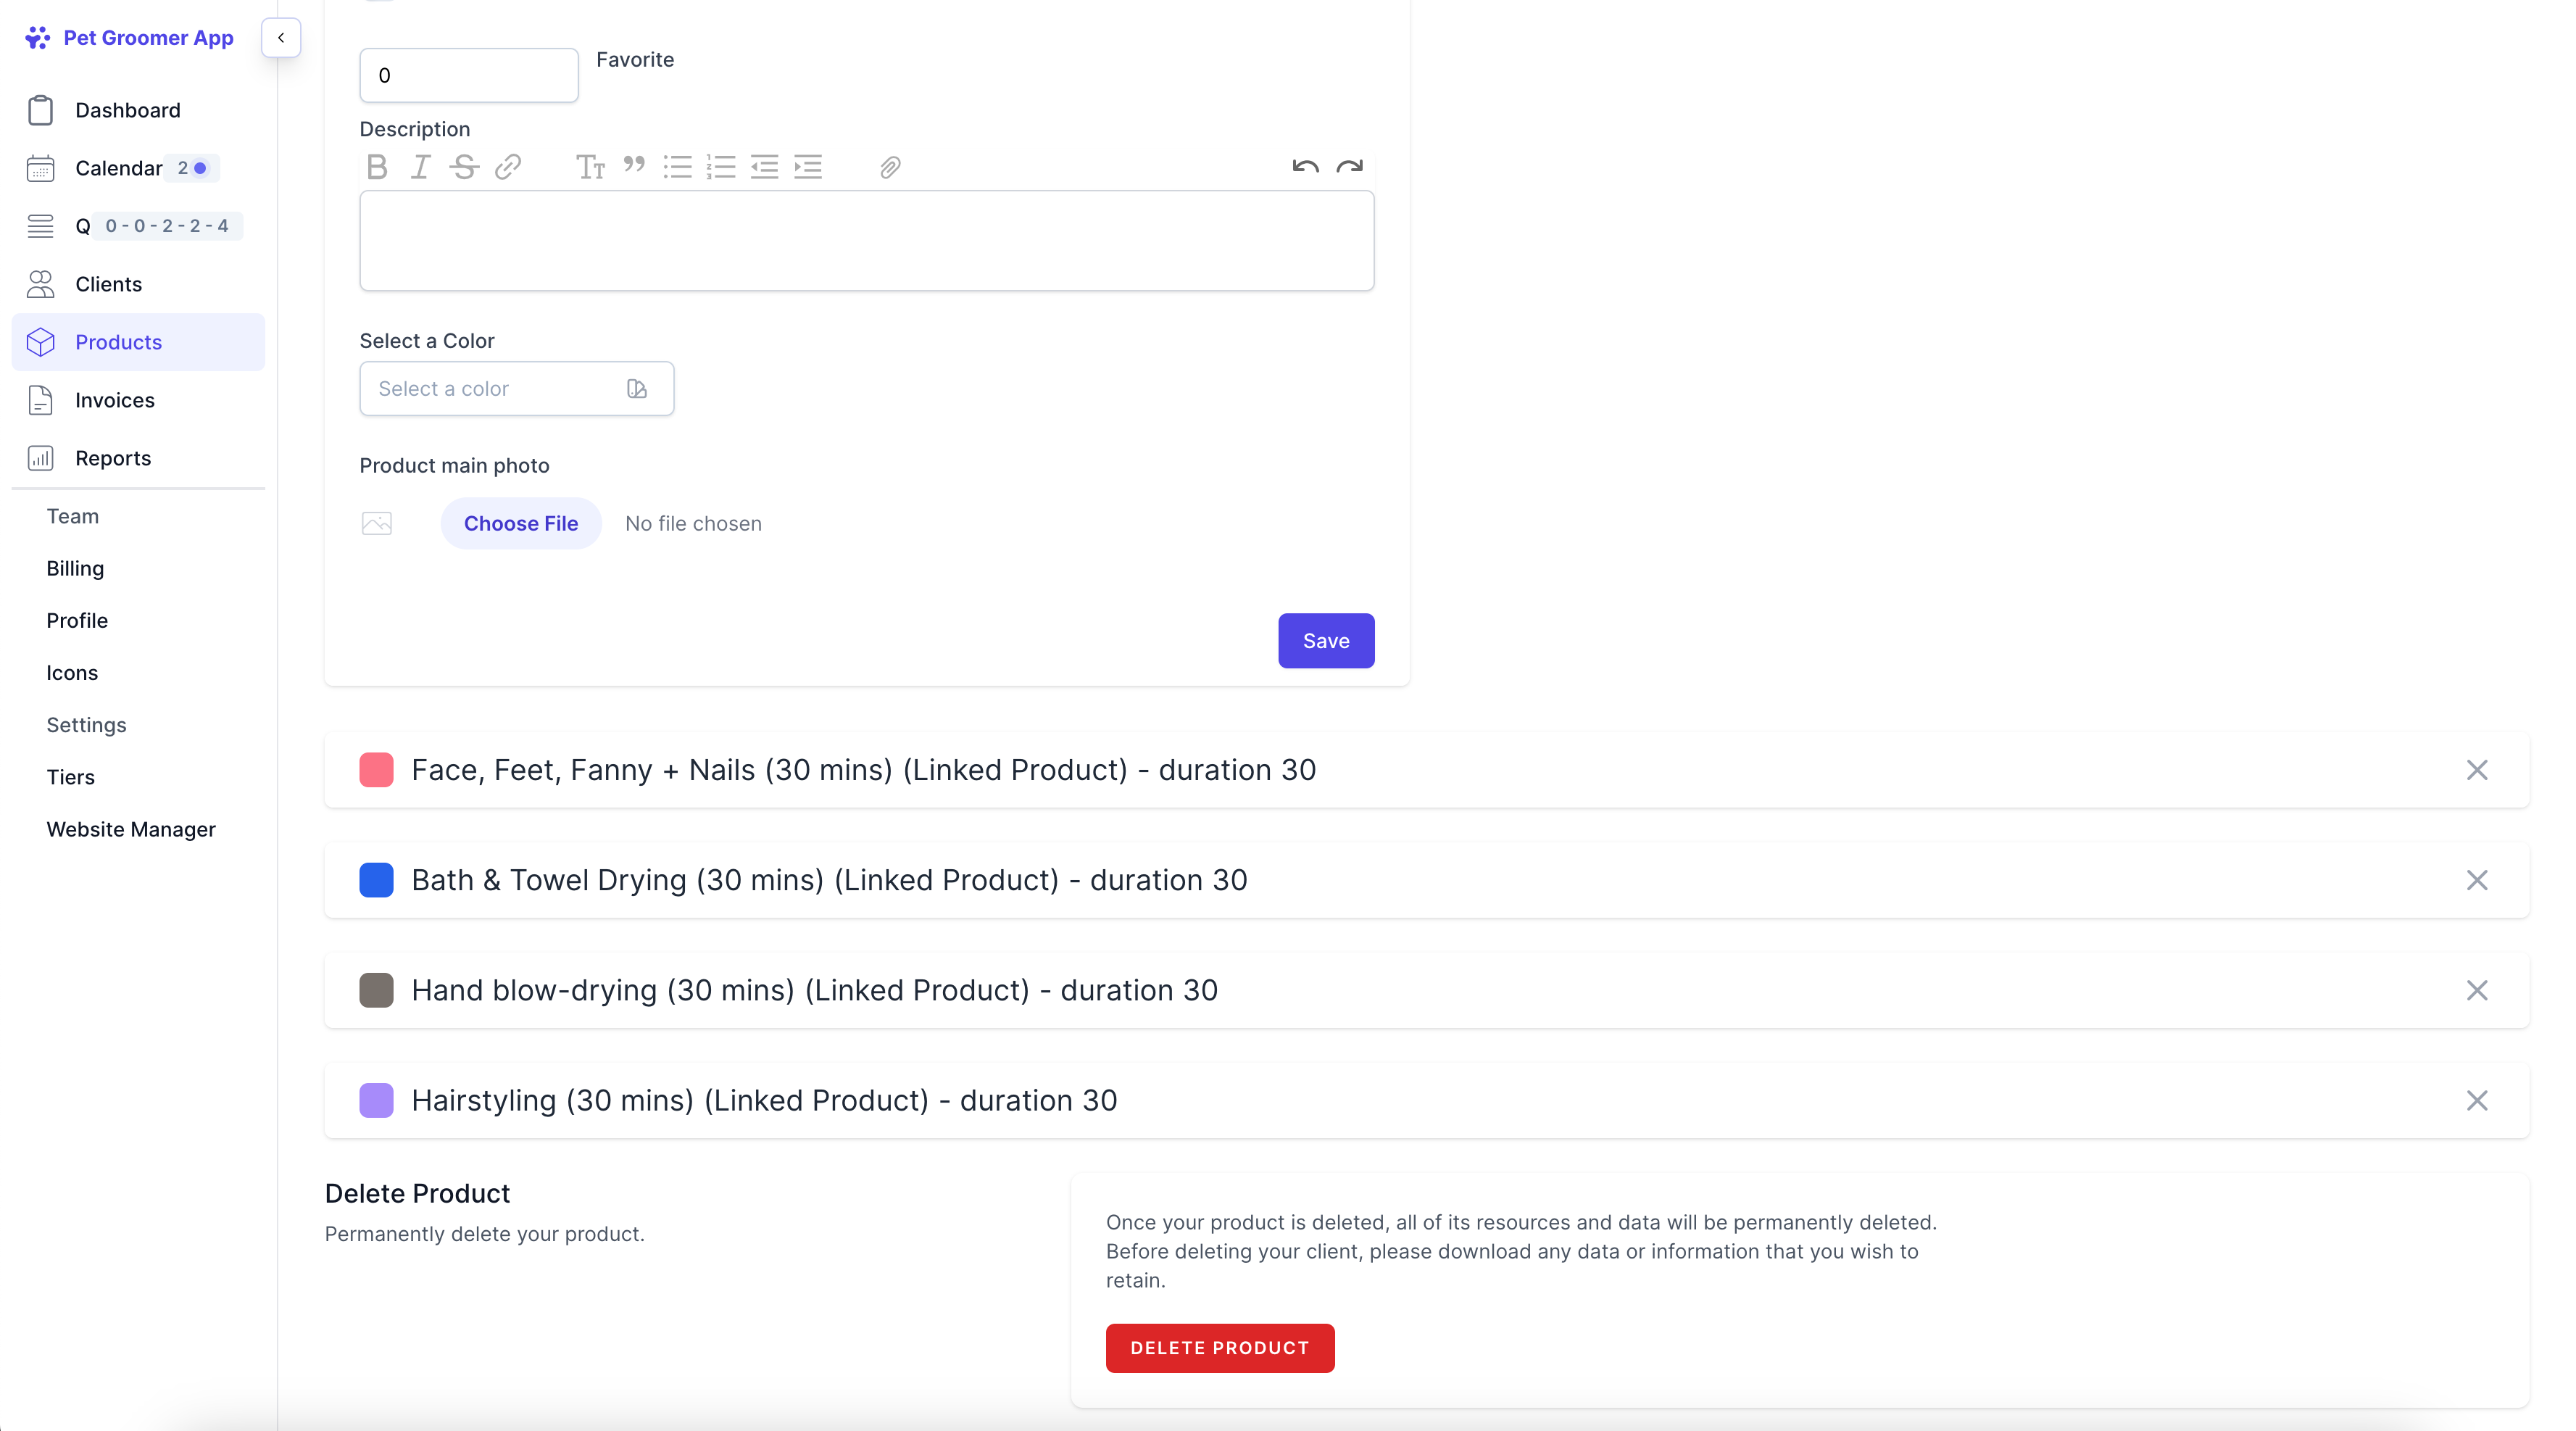Open the Select a color dropdown
The height and width of the screenshot is (1431, 2576).
click(516, 389)
